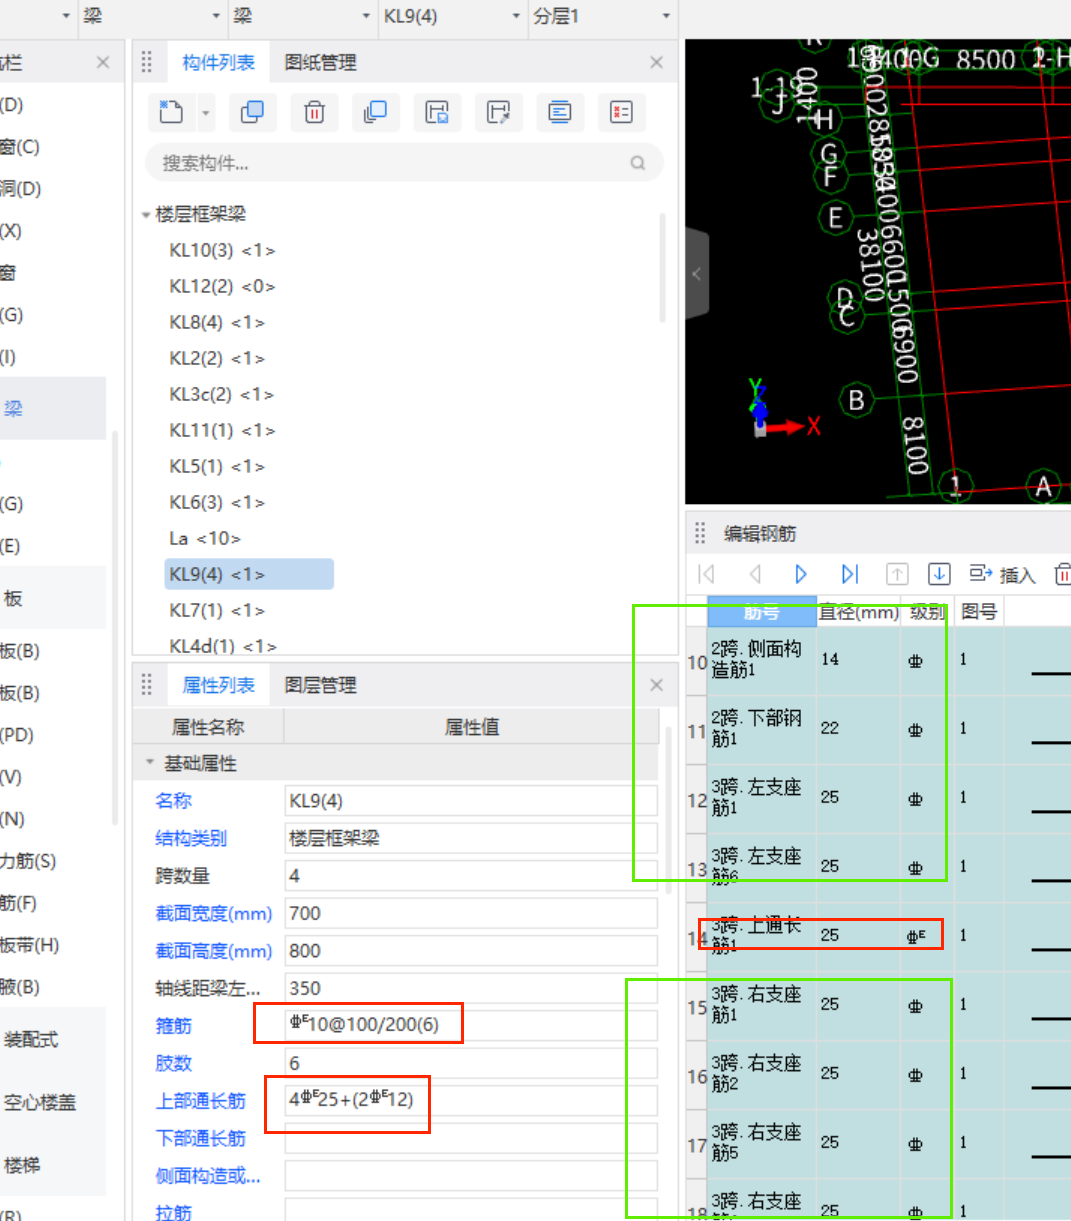1071x1221 pixels.
Task: Open the 分层1 layer dropdown
Action: click(666, 16)
